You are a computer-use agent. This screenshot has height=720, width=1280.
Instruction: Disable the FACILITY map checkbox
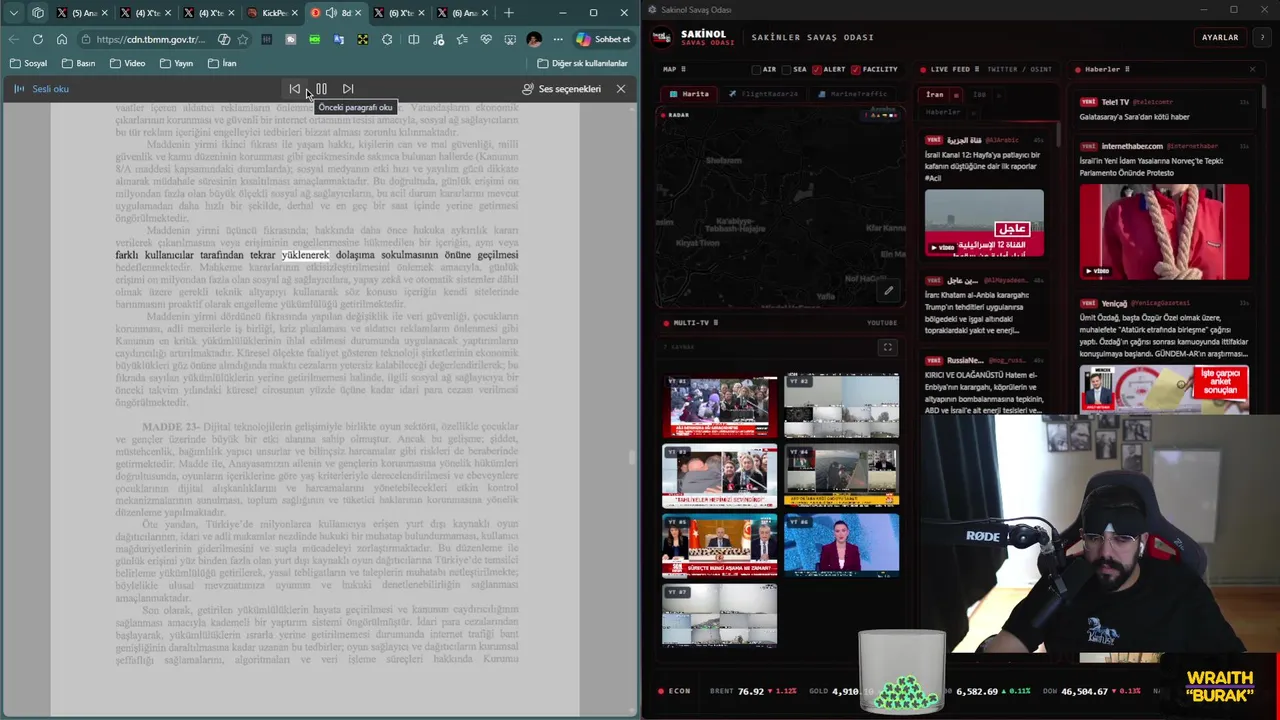pos(856,69)
